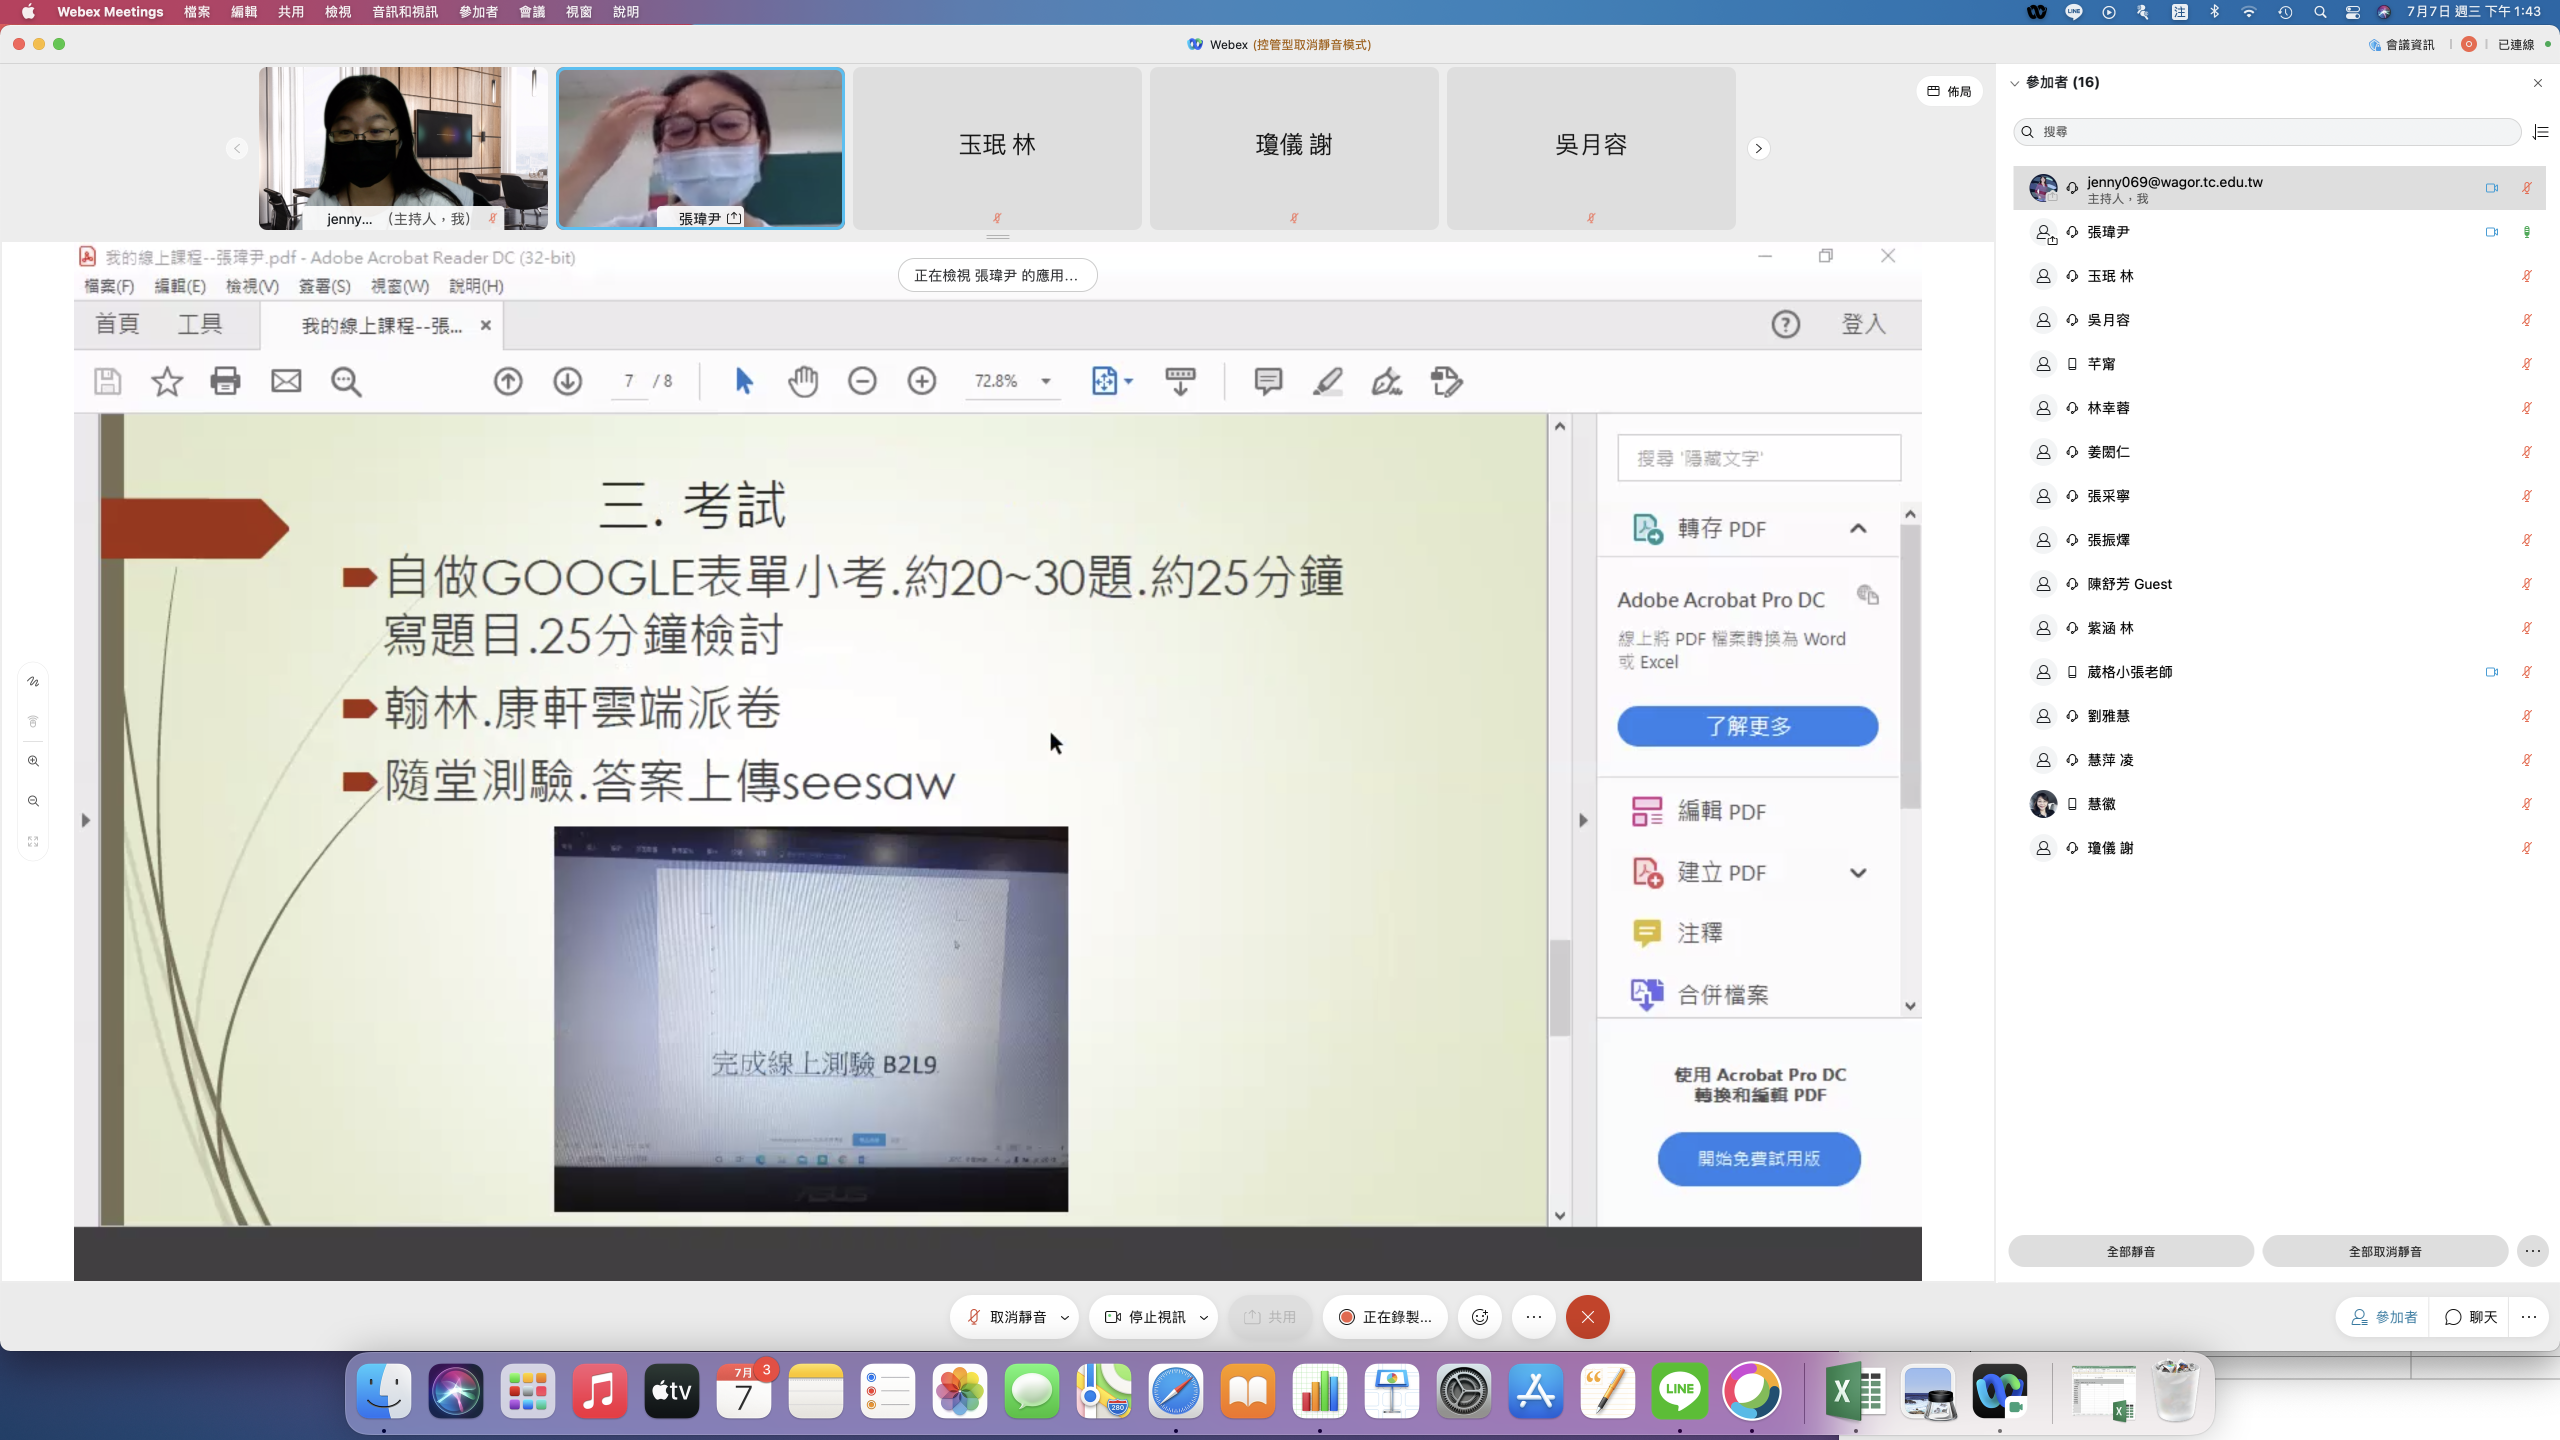
Task: Open LINE app in the dock
Action: click(x=1679, y=1390)
